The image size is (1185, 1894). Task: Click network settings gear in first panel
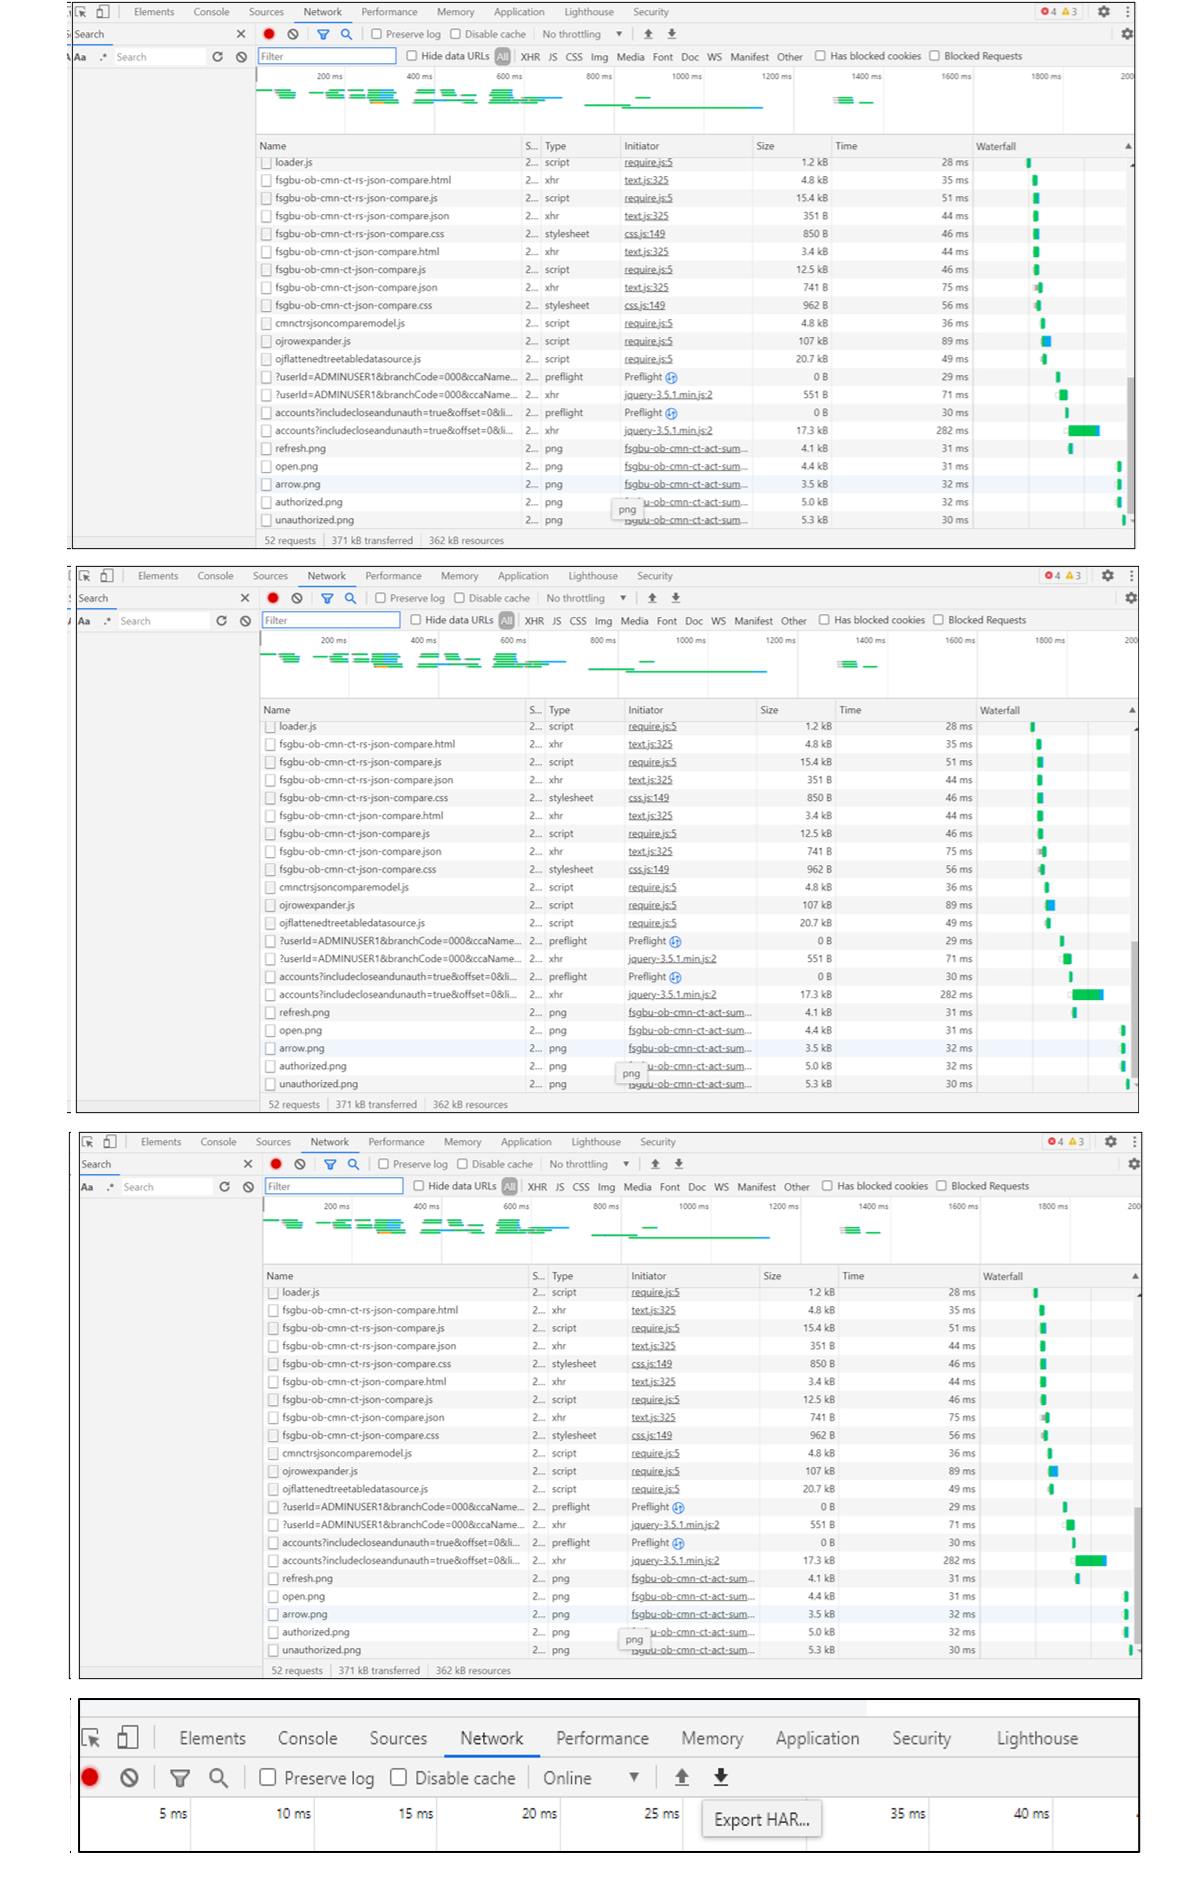(1127, 34)
